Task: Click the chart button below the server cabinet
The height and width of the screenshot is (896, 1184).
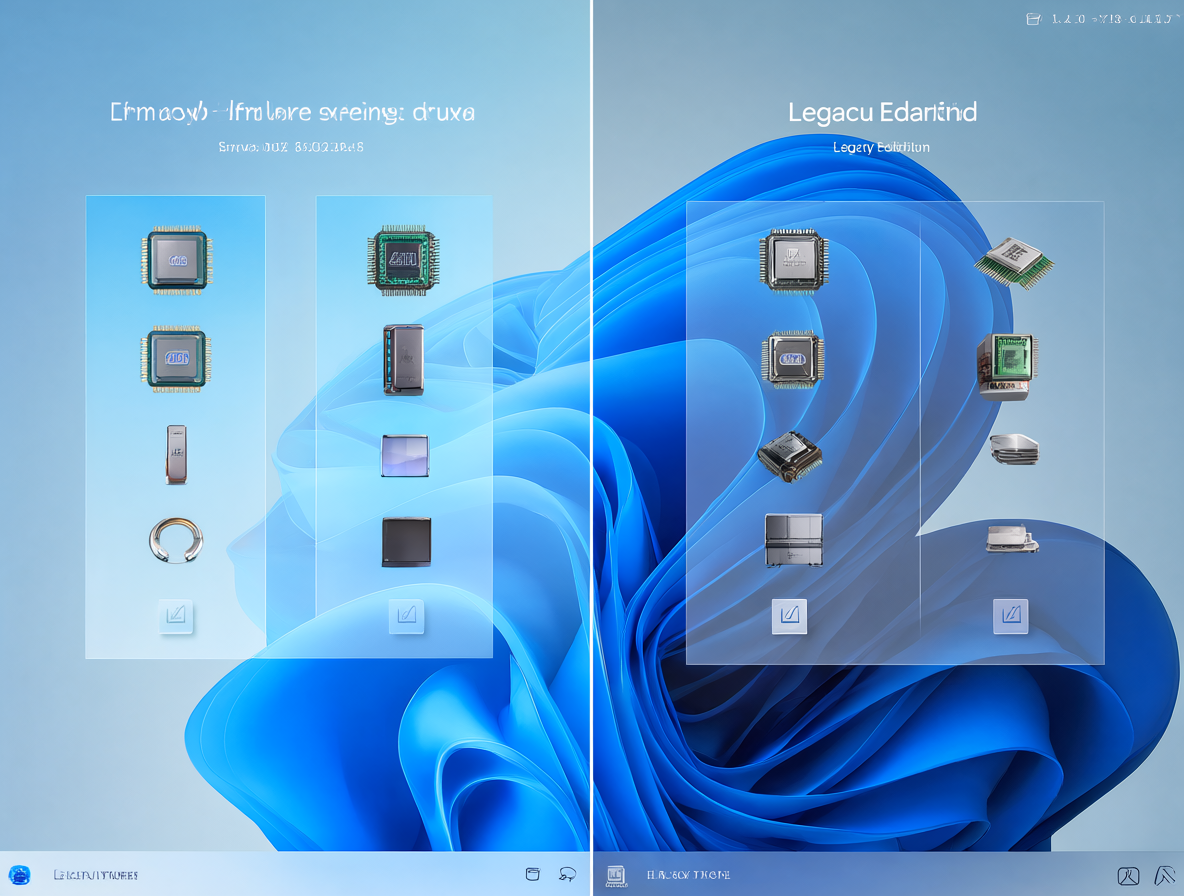Action: tap(789, 616)
